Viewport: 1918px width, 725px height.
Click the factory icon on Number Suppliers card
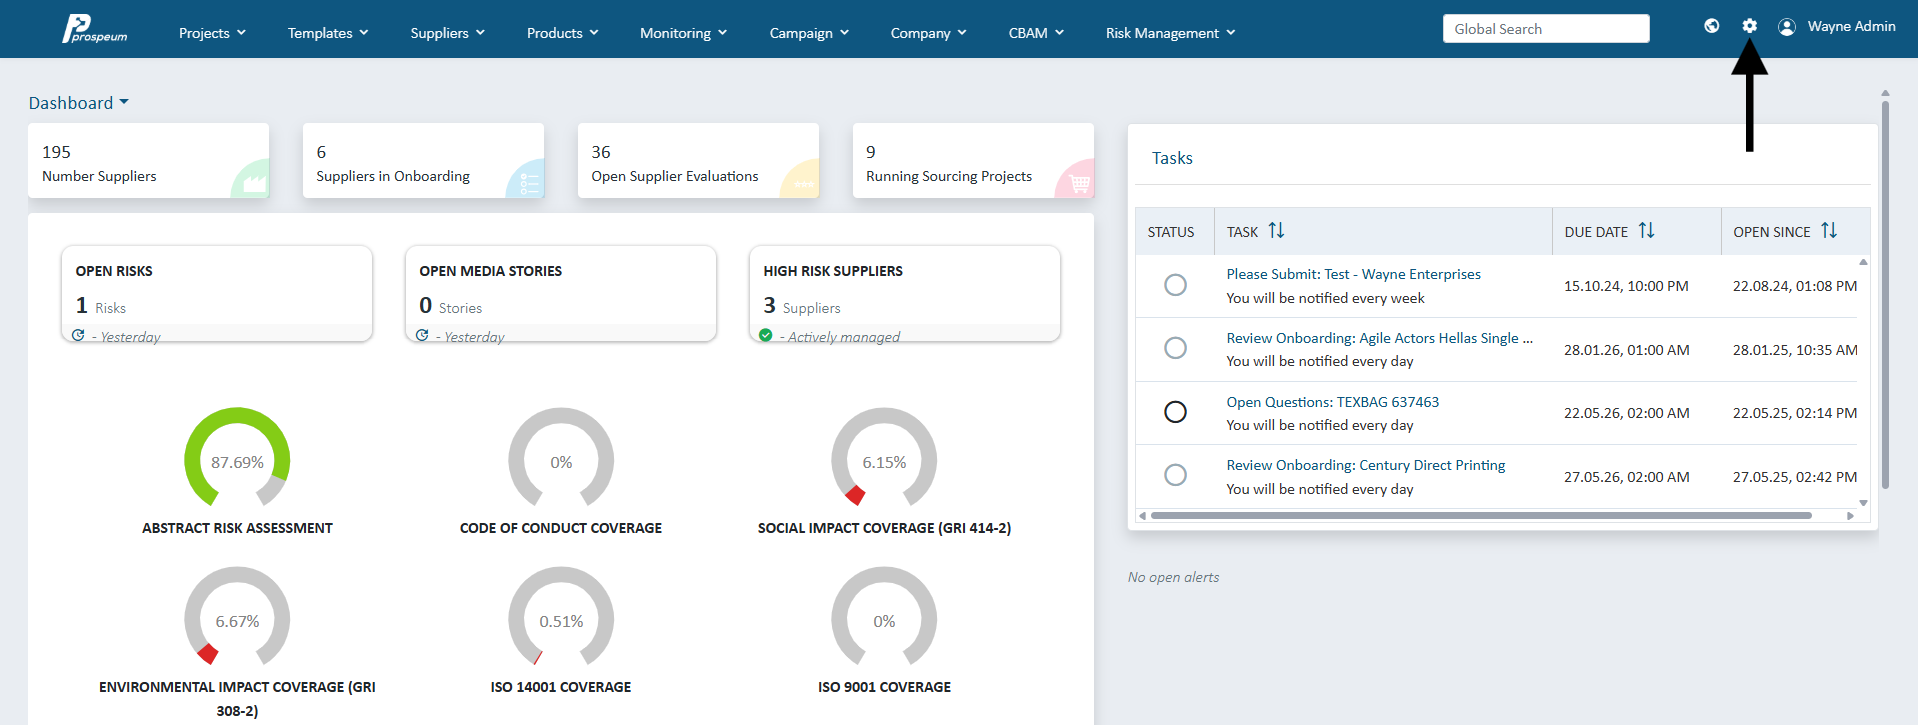tap(254, 183)
